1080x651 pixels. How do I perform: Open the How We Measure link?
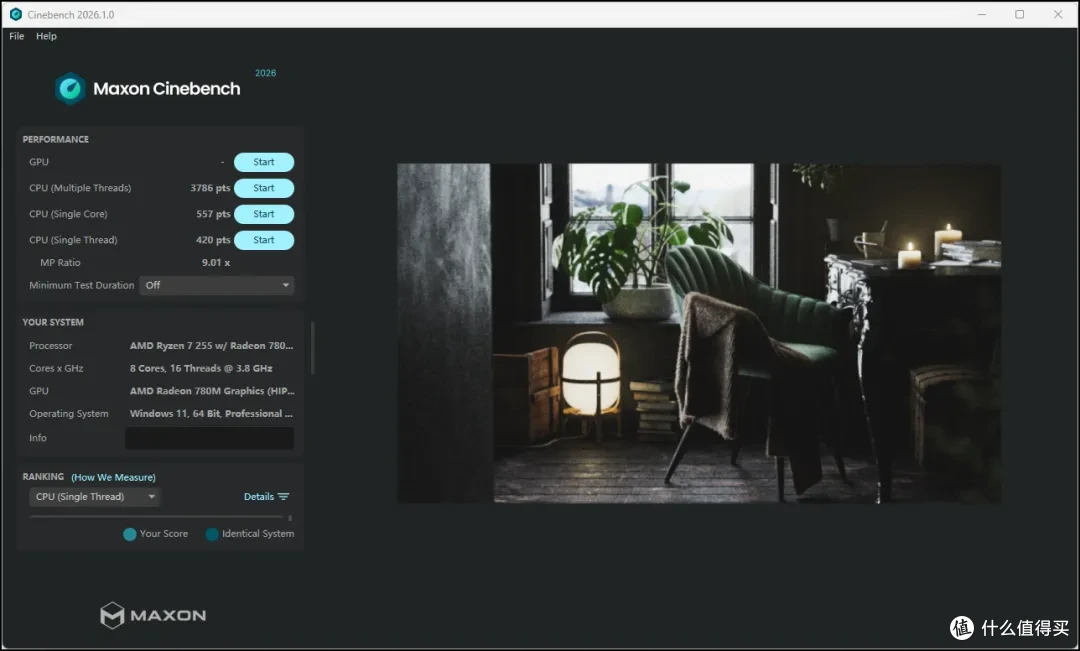(x=114, y=477)
